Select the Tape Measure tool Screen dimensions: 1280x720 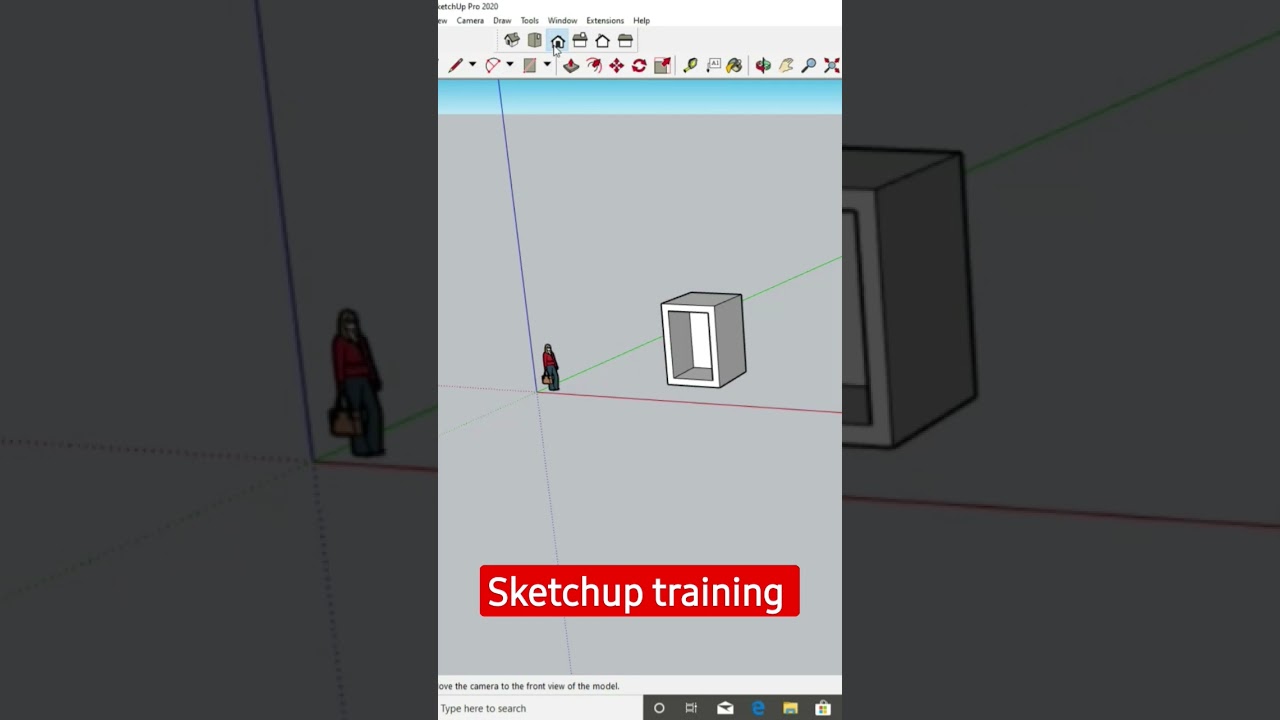tap(690, 65)
